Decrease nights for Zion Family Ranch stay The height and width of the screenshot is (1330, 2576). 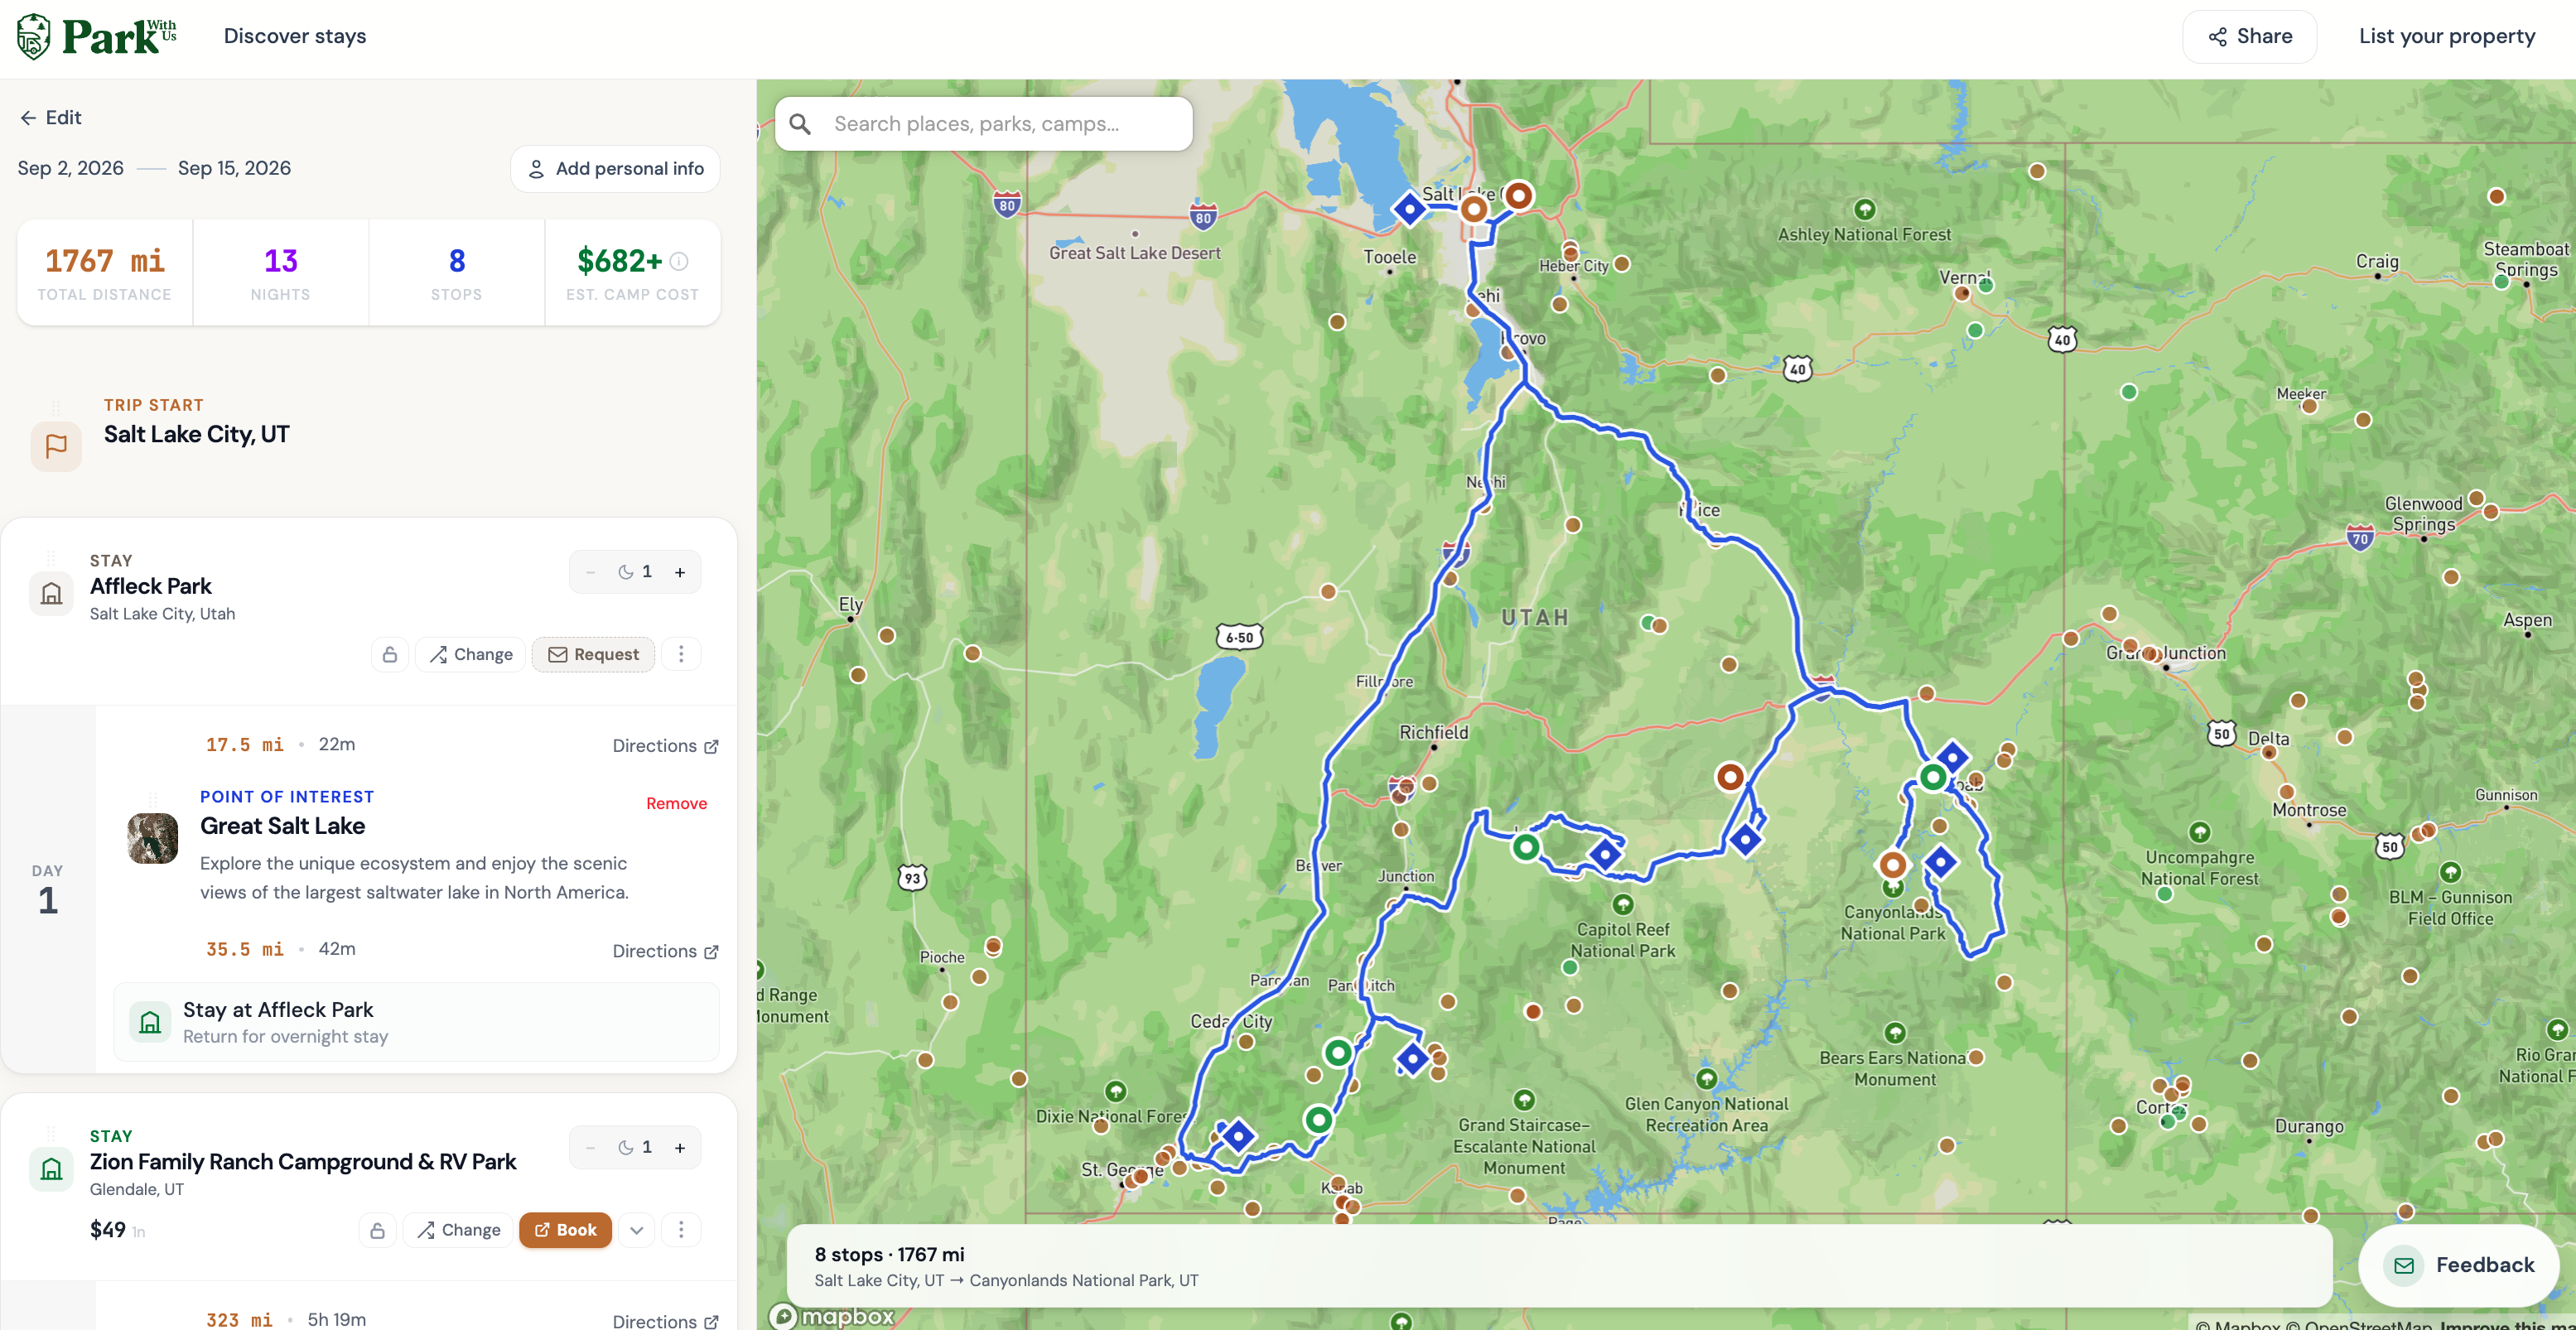[x=591, y=1147]
